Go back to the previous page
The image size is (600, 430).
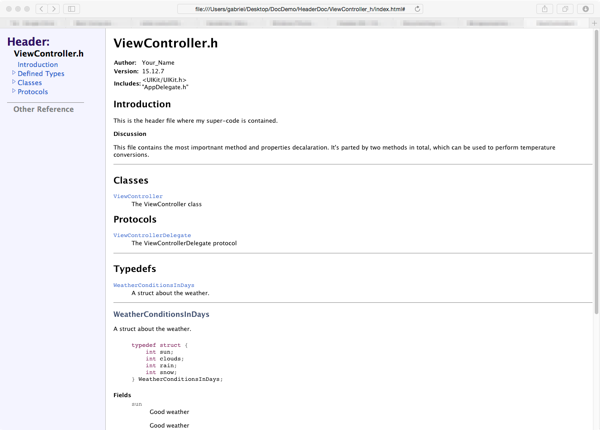(41, 9)
